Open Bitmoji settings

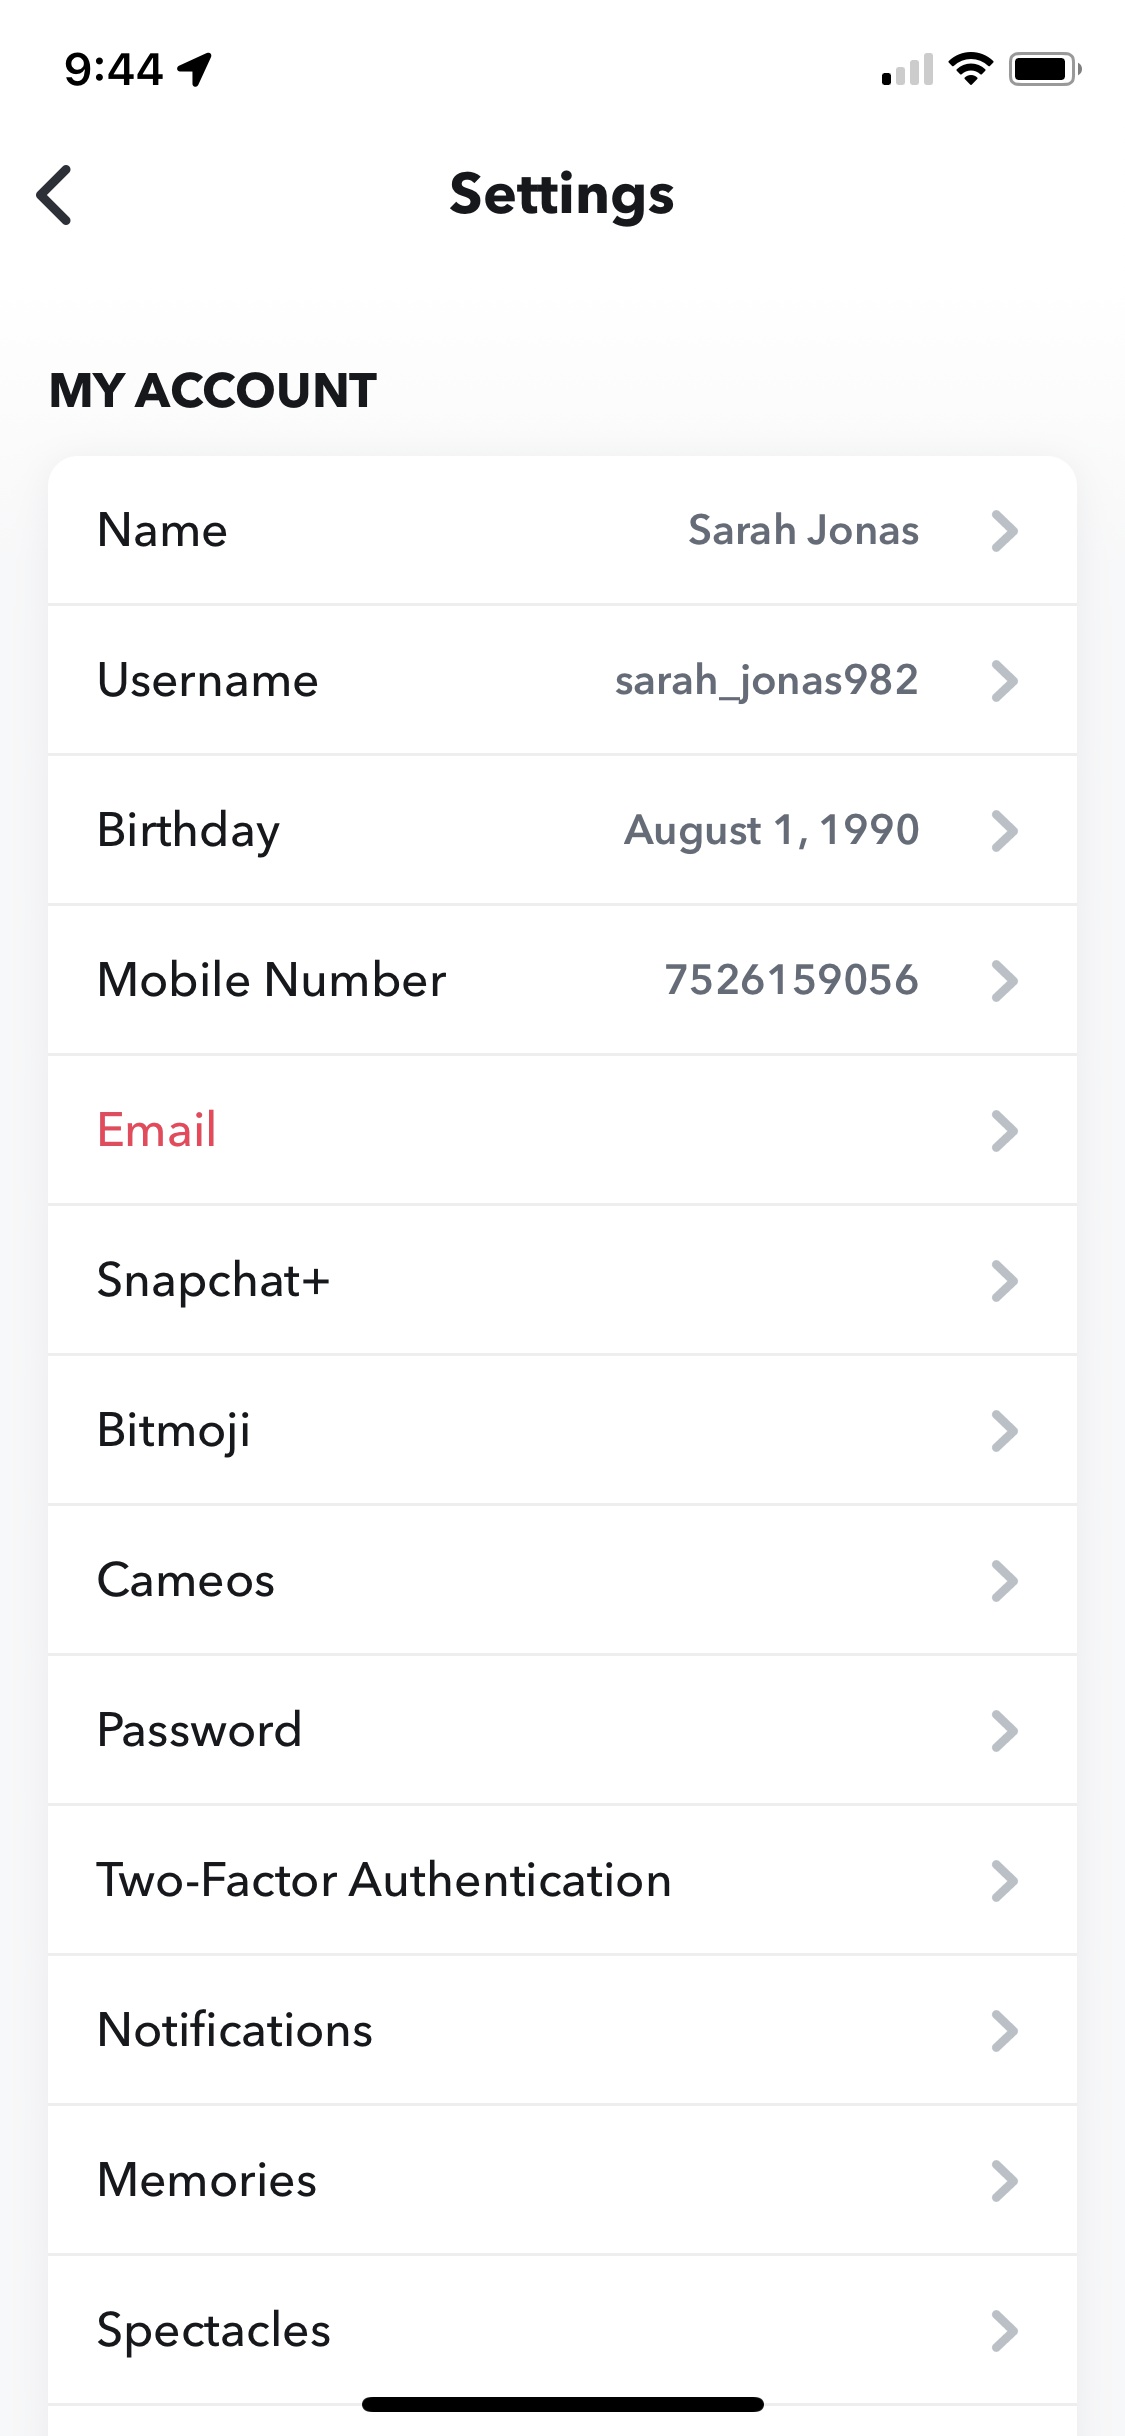click(174, 1430)
